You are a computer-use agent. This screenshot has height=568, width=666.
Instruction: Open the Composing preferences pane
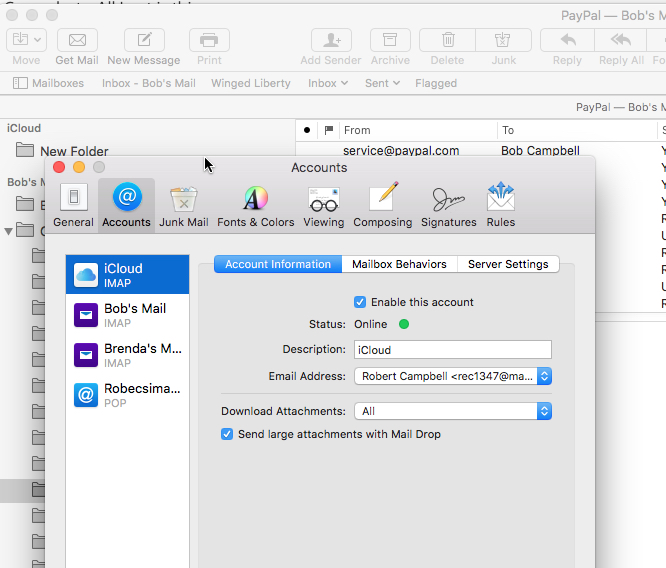[x=382, y=206]
